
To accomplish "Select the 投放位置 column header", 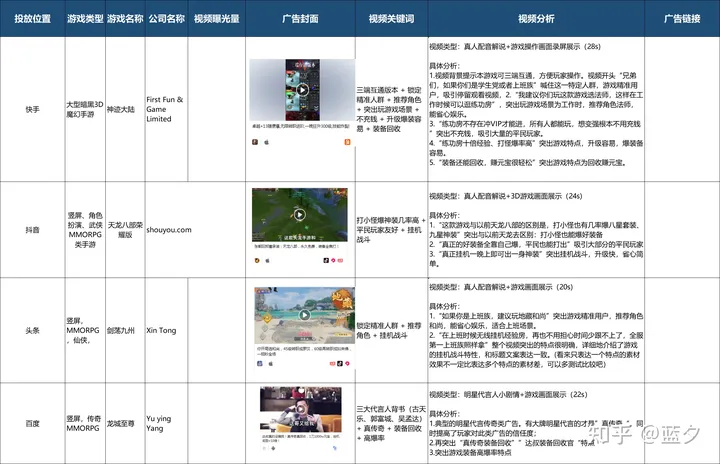I will [32, 18].
